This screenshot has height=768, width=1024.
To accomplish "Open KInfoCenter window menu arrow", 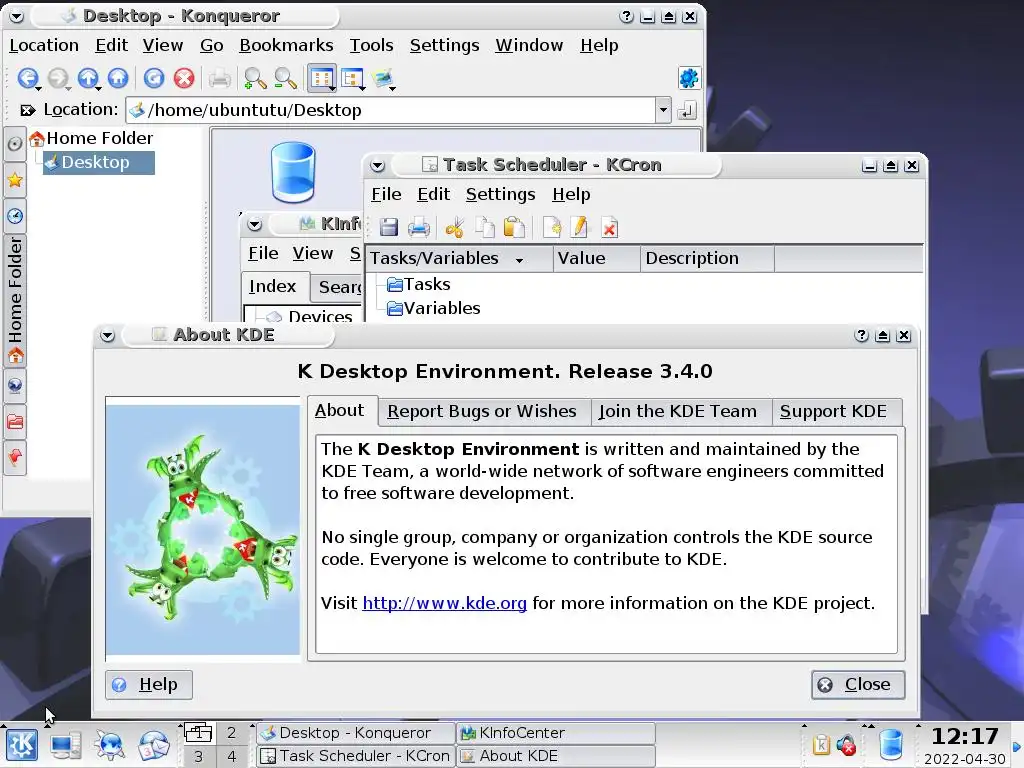I will (x=255, y=225).
